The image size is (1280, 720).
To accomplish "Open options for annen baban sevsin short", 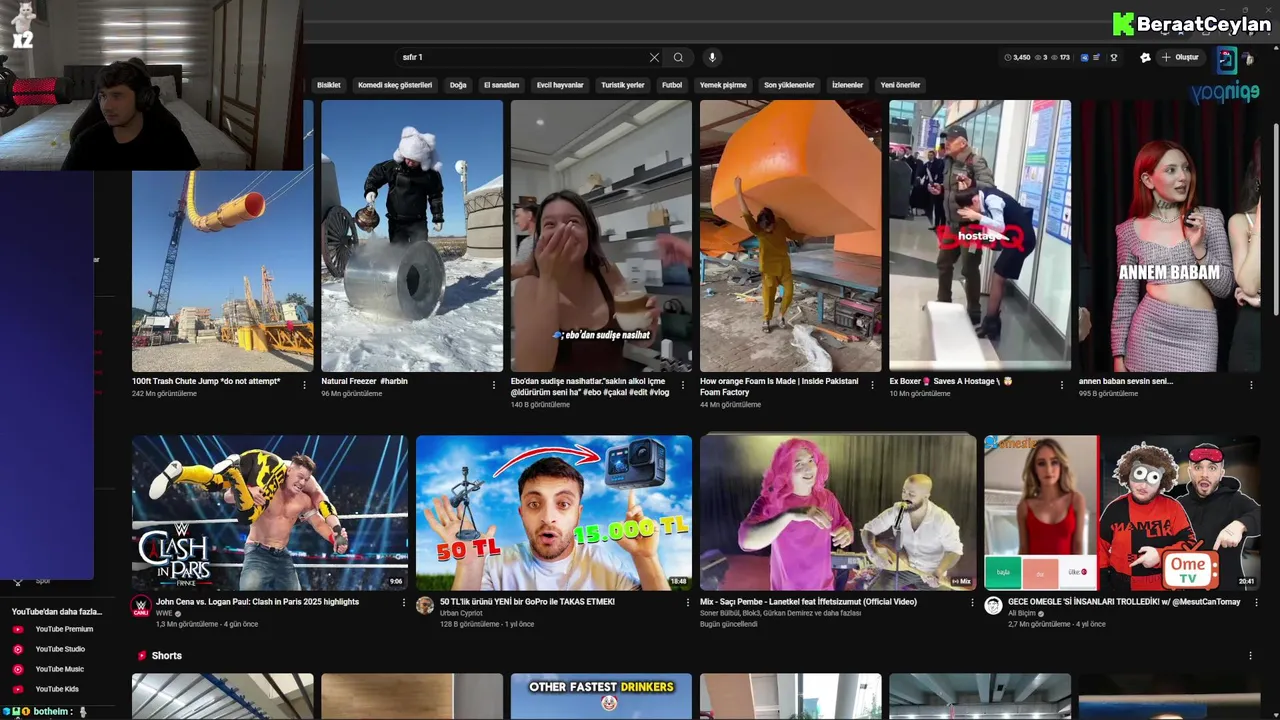I will click(1251, 385).
